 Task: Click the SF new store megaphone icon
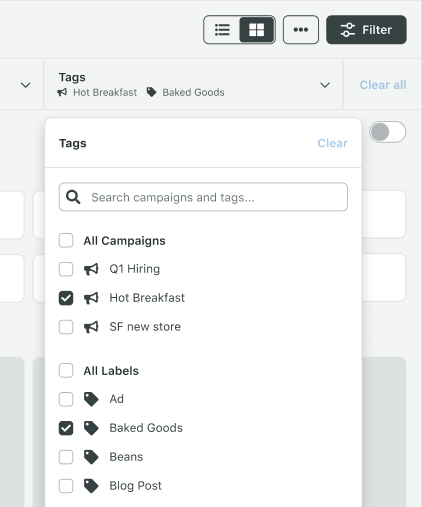(x=91, y=327)
